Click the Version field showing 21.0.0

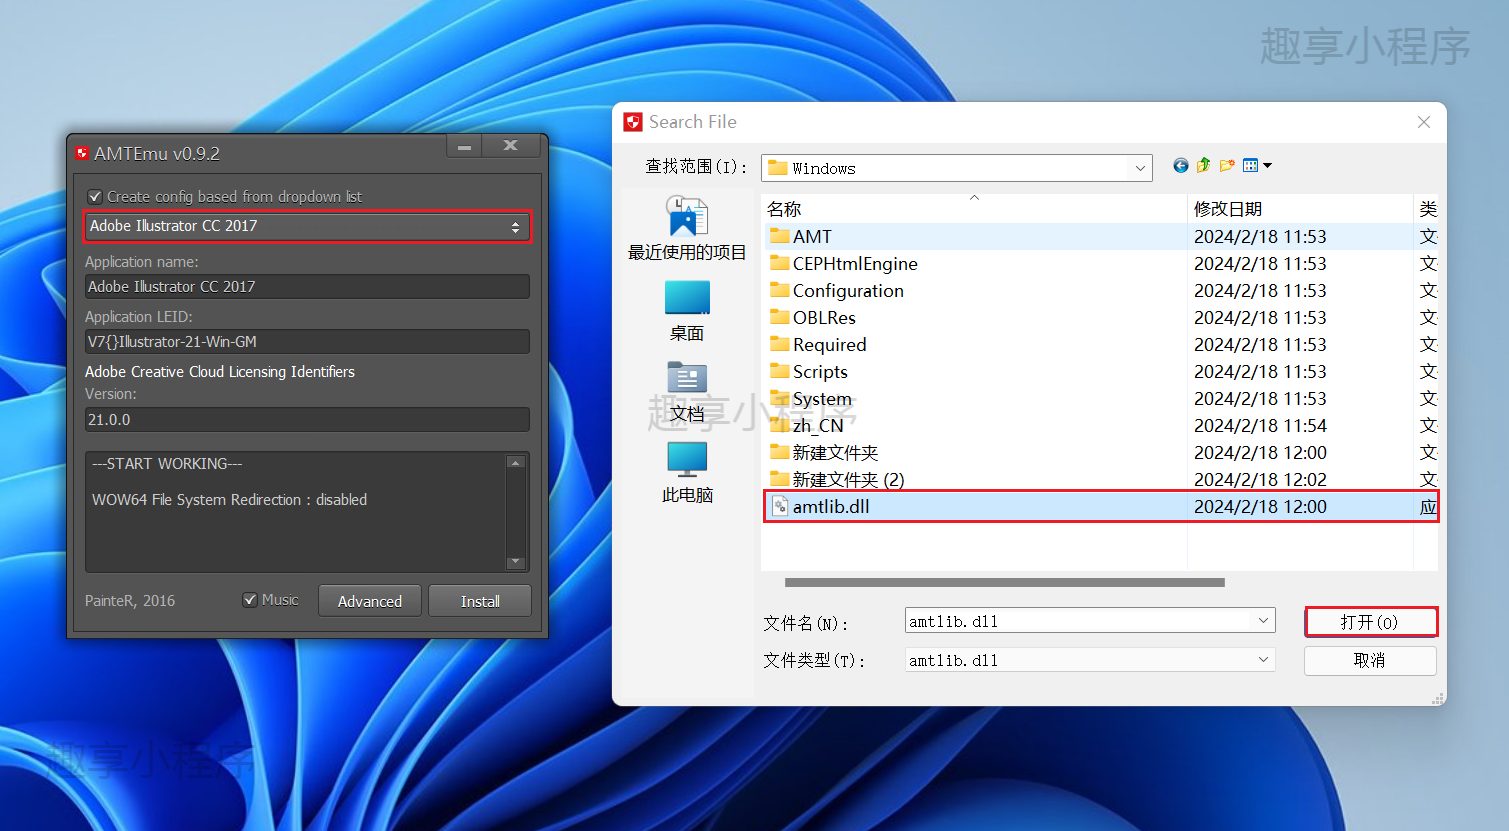pos(307,420)
